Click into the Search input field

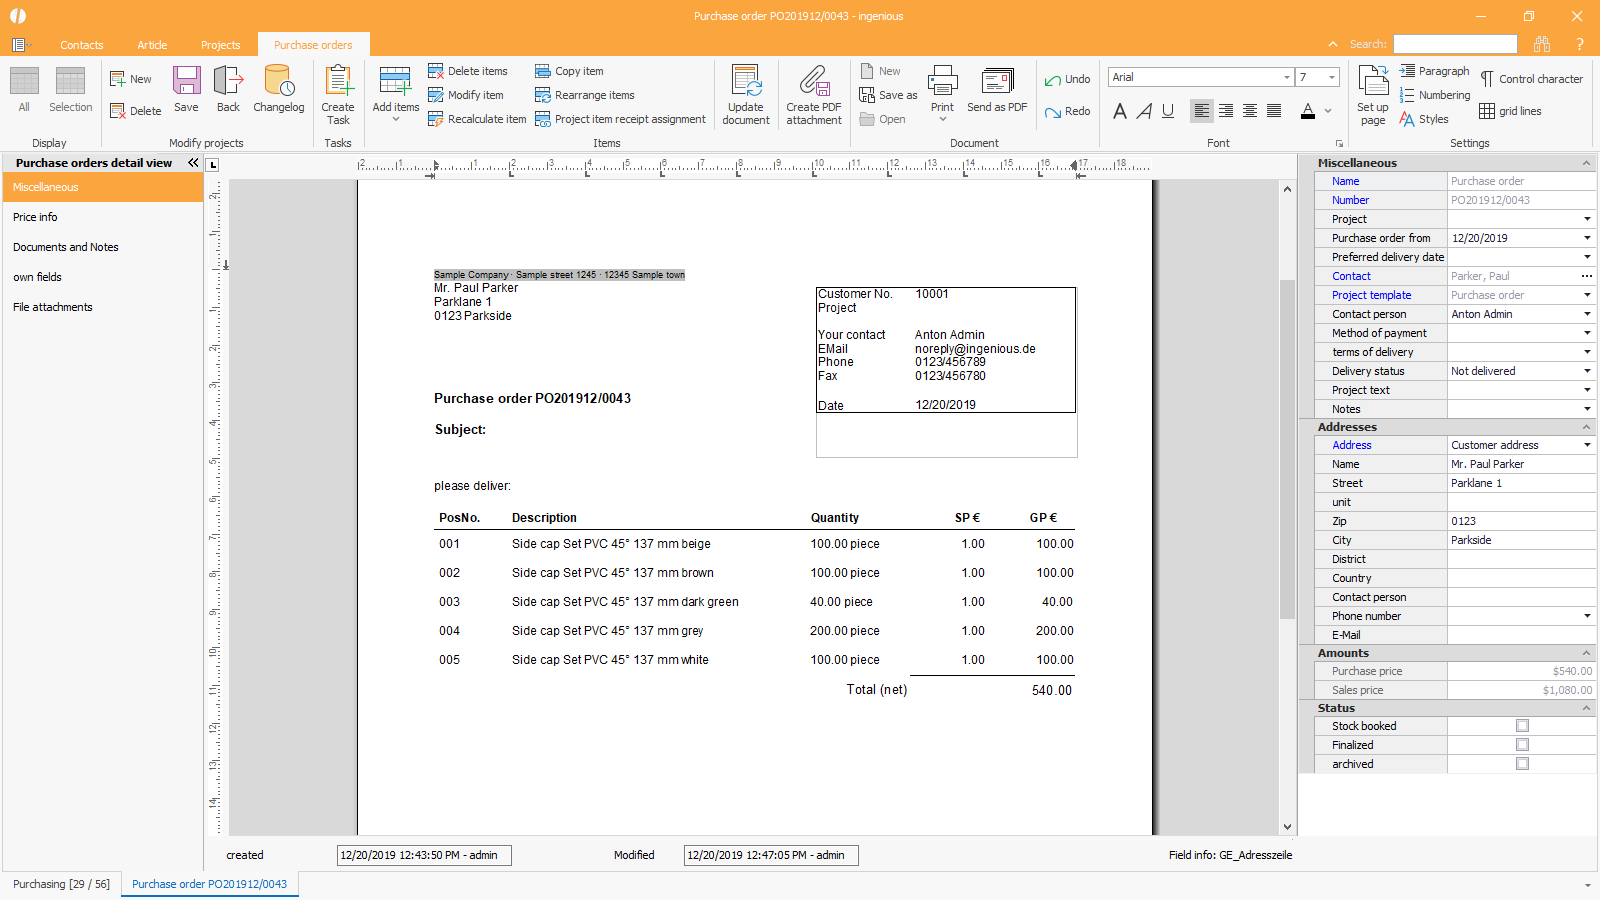coord(1455,44)
